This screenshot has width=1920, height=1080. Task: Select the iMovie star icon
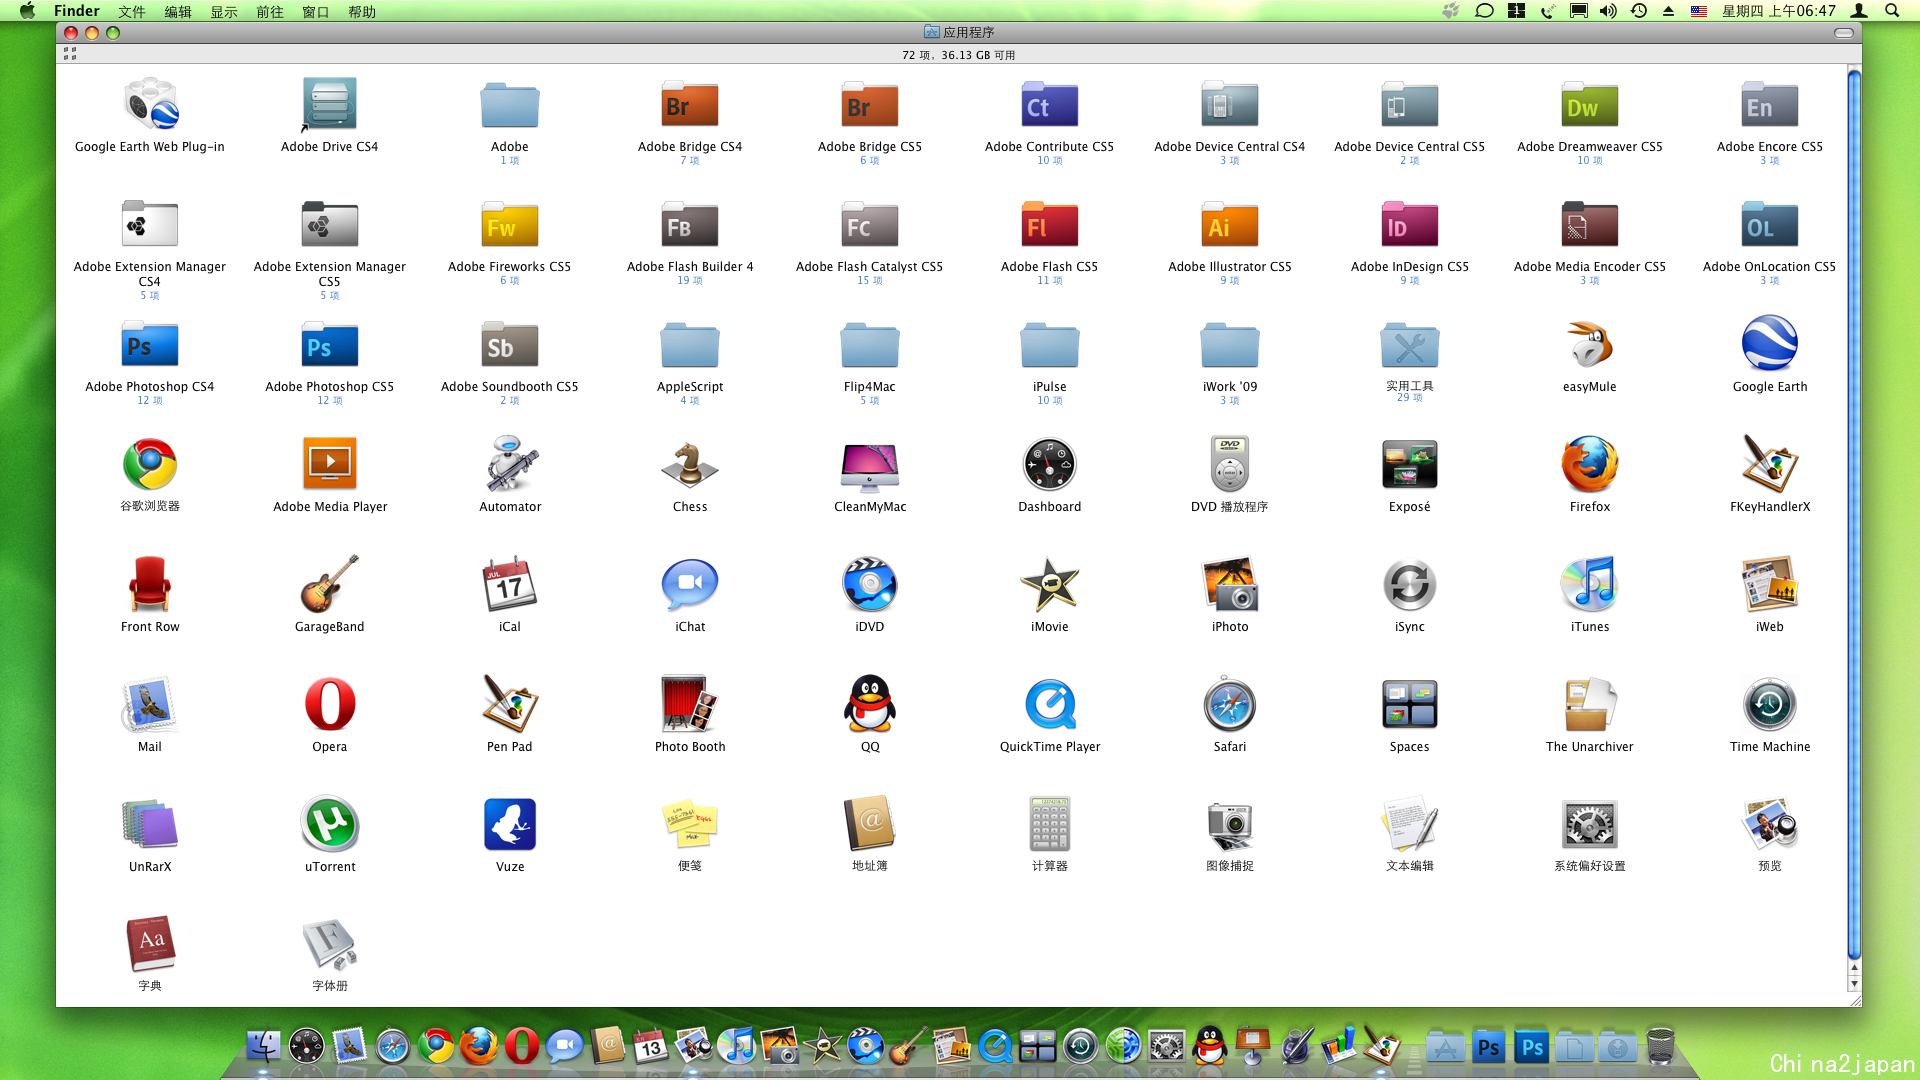point(1050,584)
